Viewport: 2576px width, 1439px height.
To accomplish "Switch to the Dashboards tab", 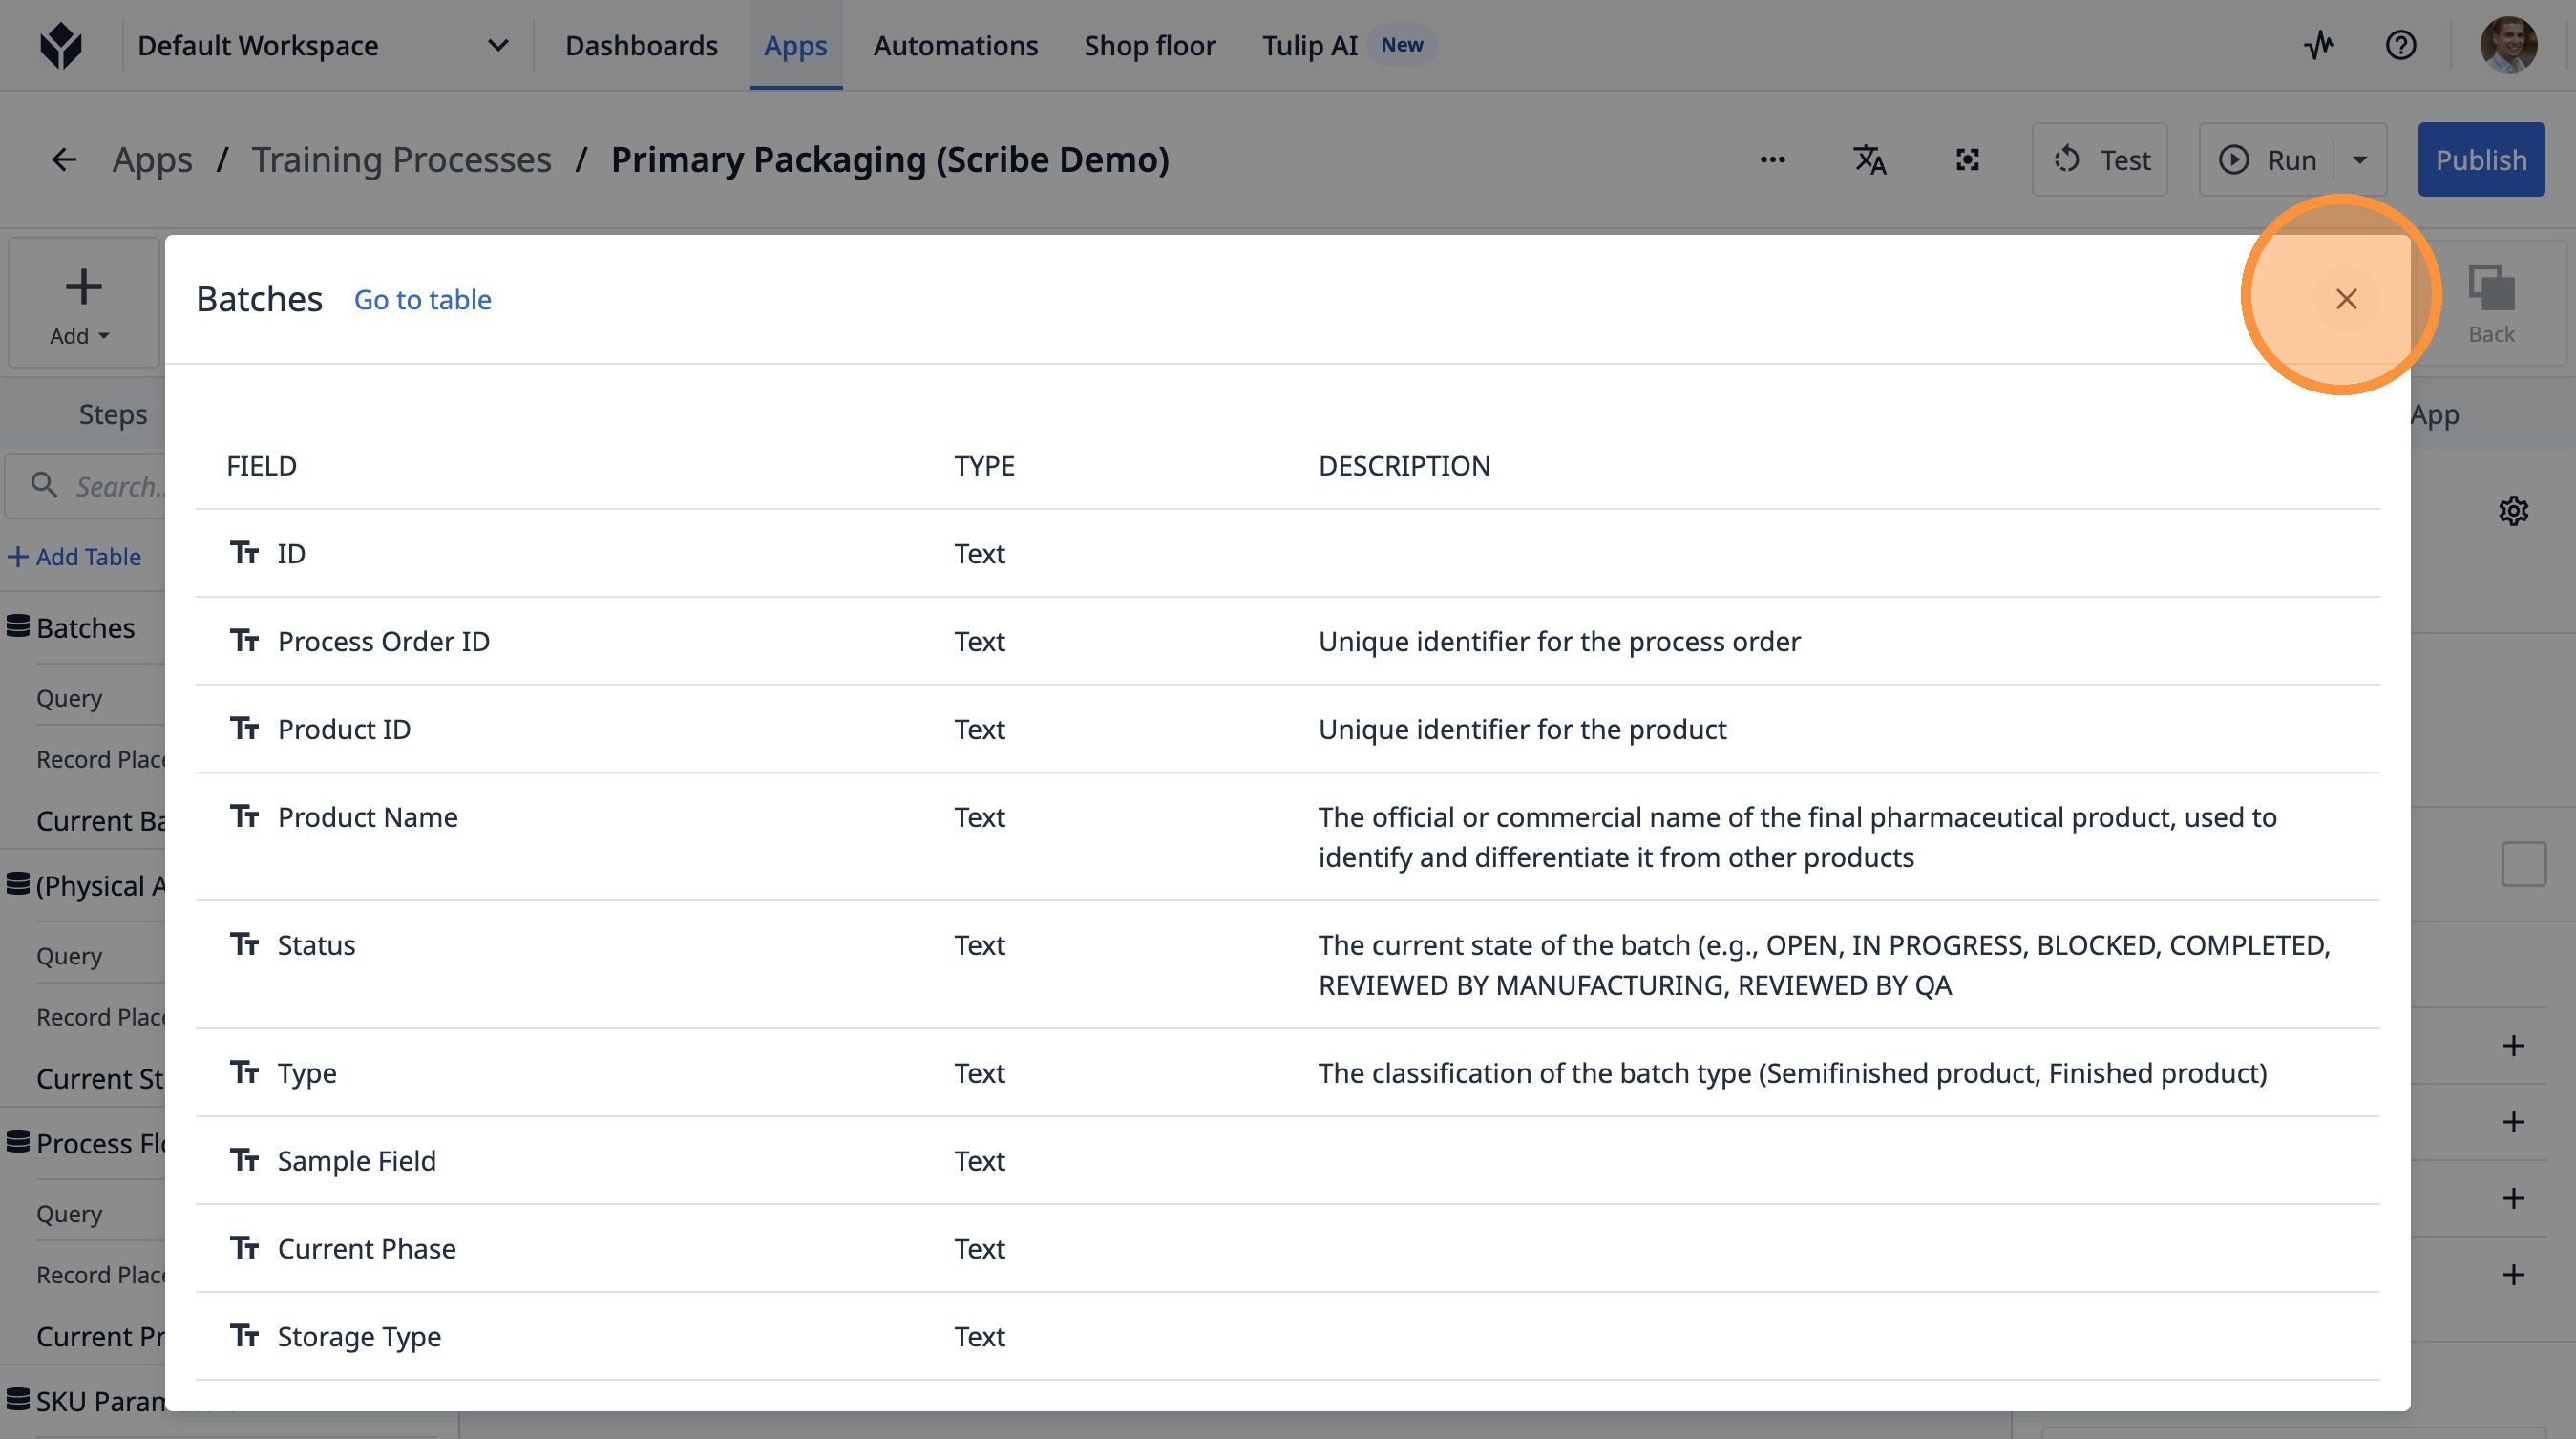I will point(641,45).
